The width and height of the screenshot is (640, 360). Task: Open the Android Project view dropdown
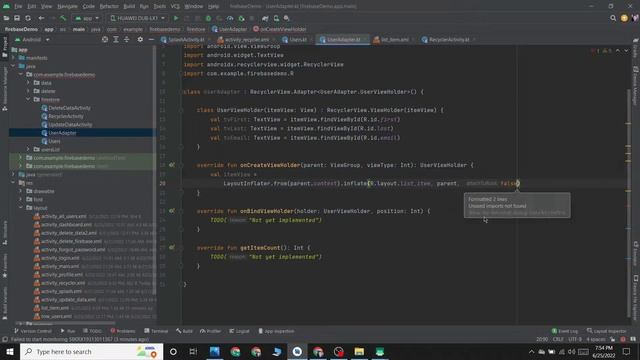pos(32,40)
